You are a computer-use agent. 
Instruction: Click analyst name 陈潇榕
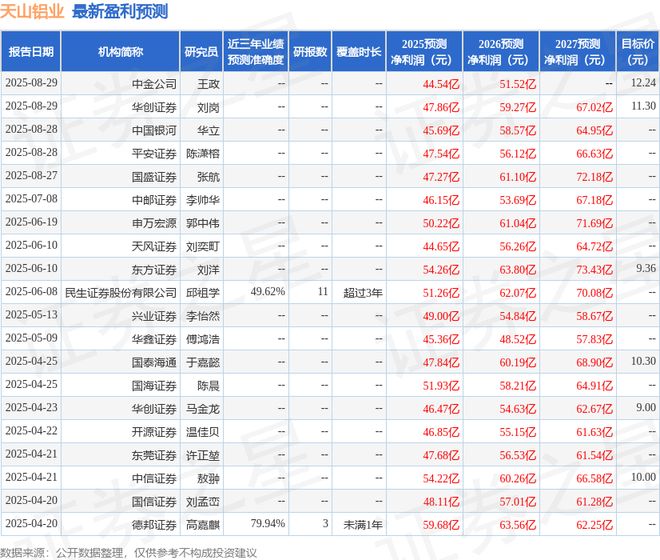pyautogui.click(x=203, y=154)
